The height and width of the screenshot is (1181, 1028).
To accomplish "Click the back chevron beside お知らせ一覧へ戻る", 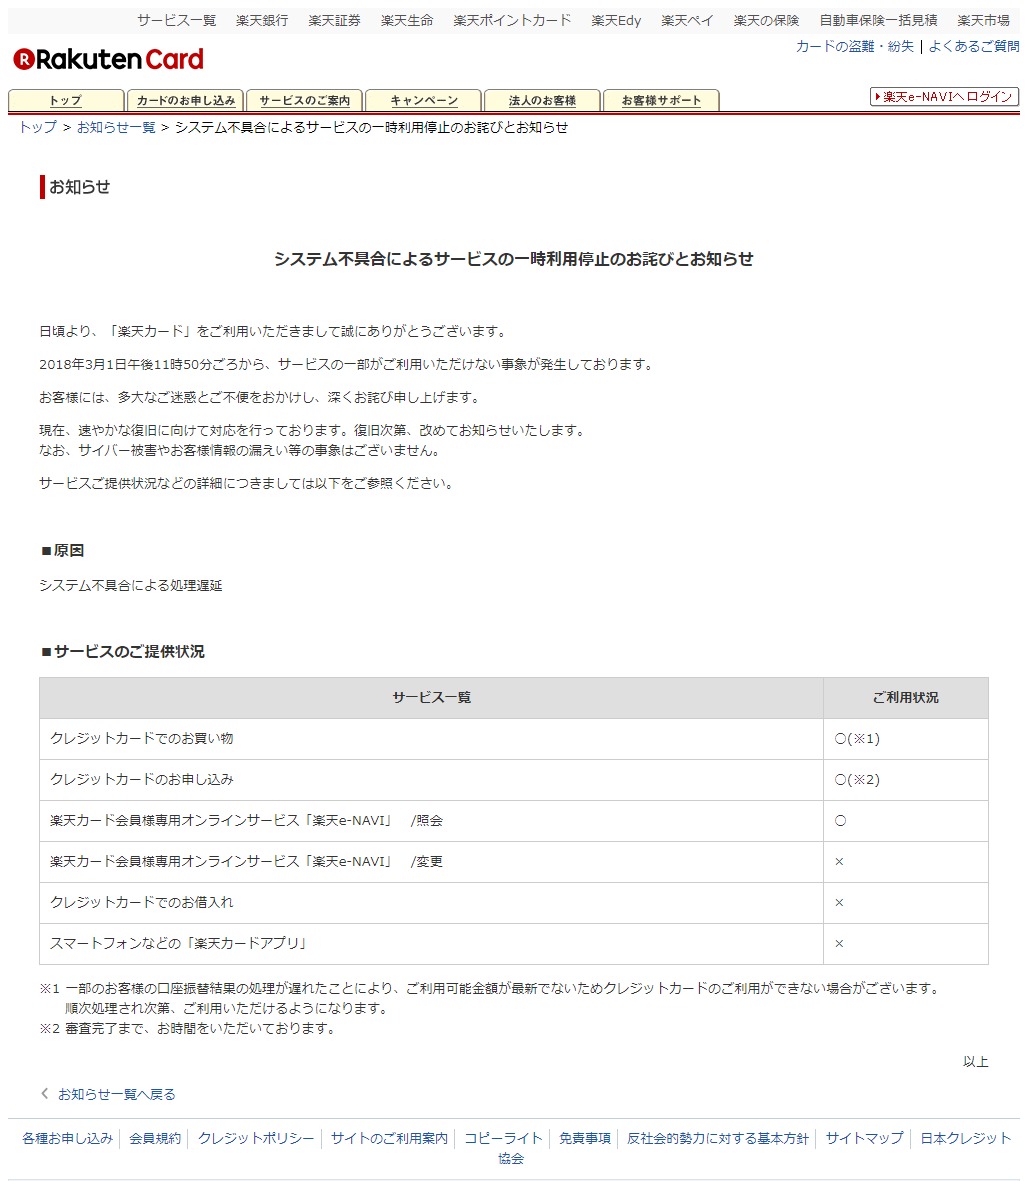I will [x=44, y=1094].
